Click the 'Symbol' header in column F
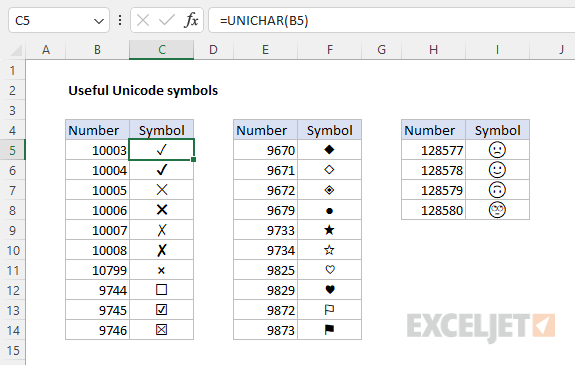Image resolution: width=575 pixels, height=365 pixels. [329, 130]
